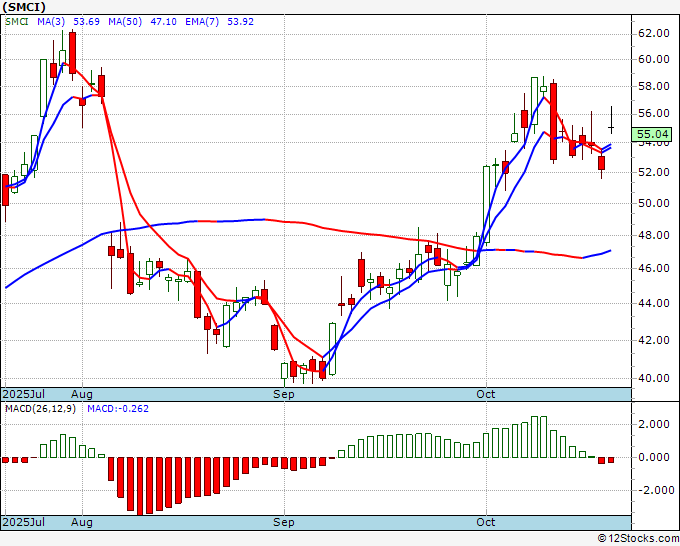Click Aug on the MACD panel axis
This screenshot has width=680, height=546.
(x=82, y=522)
